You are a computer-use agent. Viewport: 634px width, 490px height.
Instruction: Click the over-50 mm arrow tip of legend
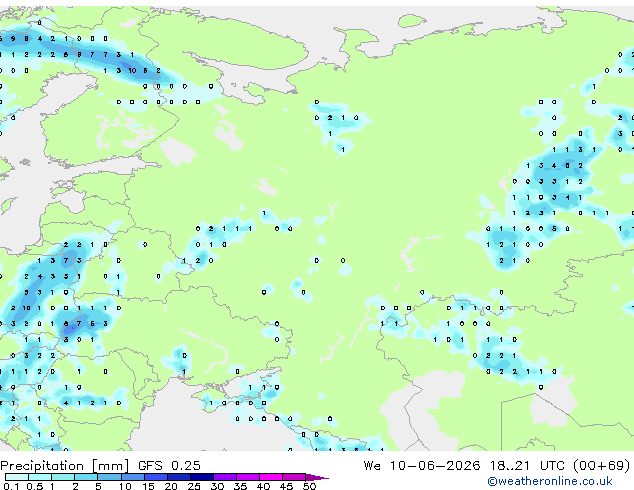point(317,477)
